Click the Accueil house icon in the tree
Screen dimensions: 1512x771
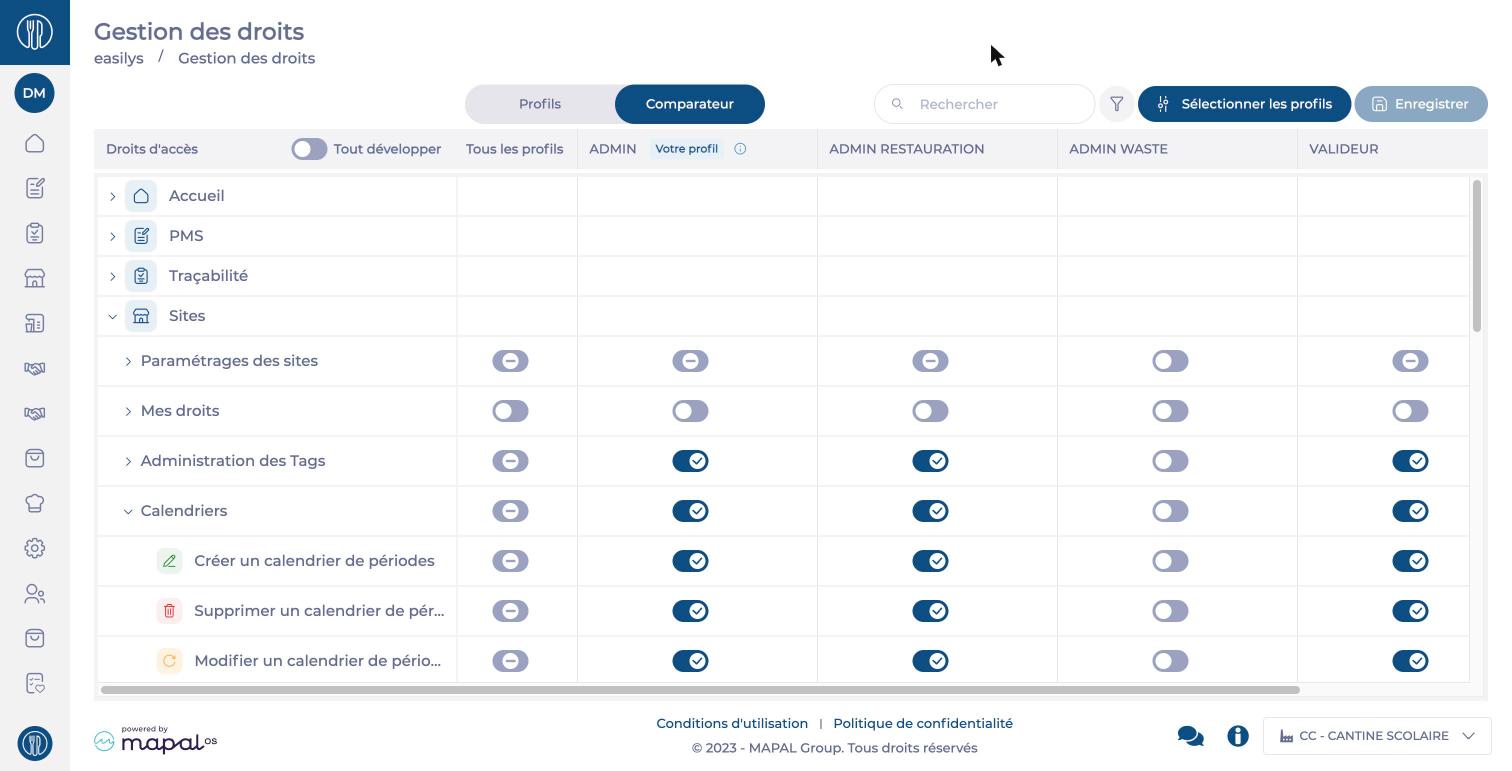point(141,196)
